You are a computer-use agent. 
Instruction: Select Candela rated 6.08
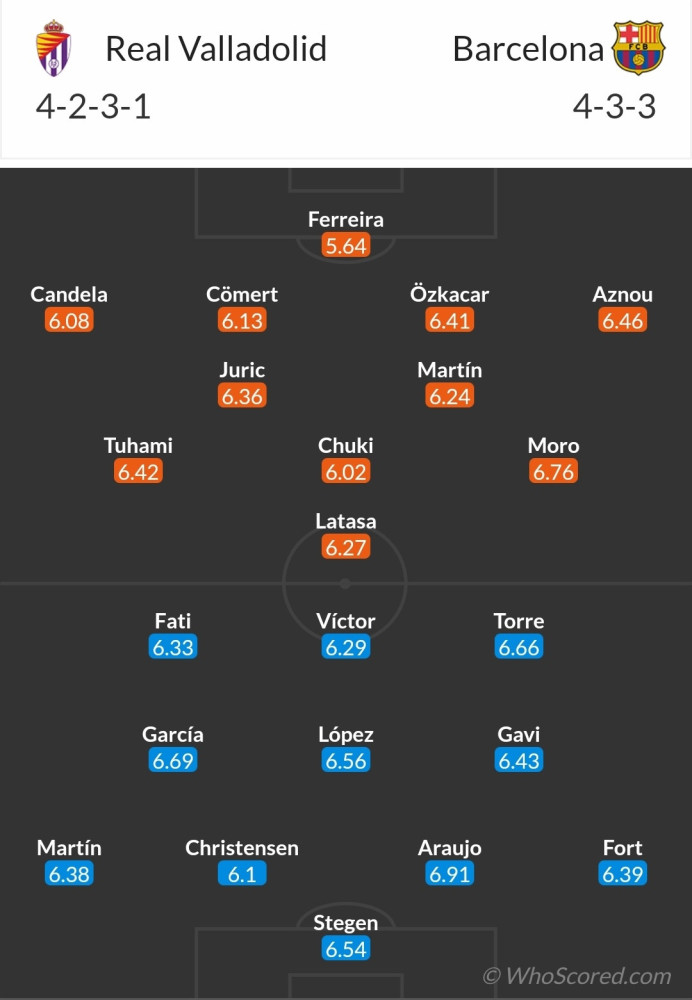coord(69,307)
